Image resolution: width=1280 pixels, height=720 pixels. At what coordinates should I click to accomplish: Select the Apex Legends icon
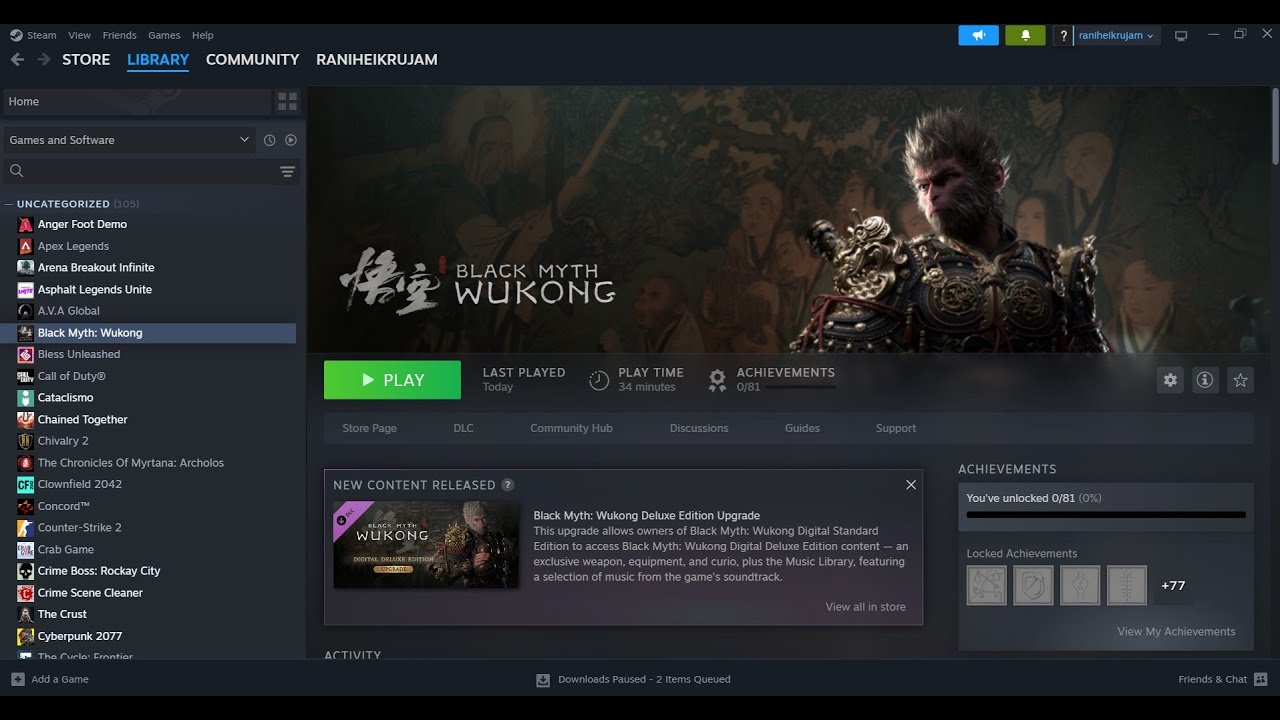[x=26, y=246]
